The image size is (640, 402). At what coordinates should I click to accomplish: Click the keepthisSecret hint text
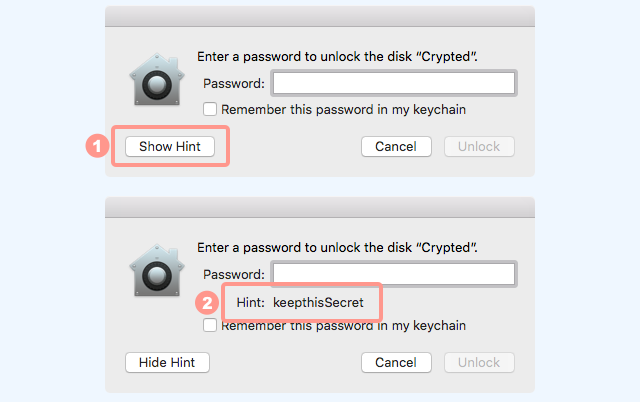318,303
